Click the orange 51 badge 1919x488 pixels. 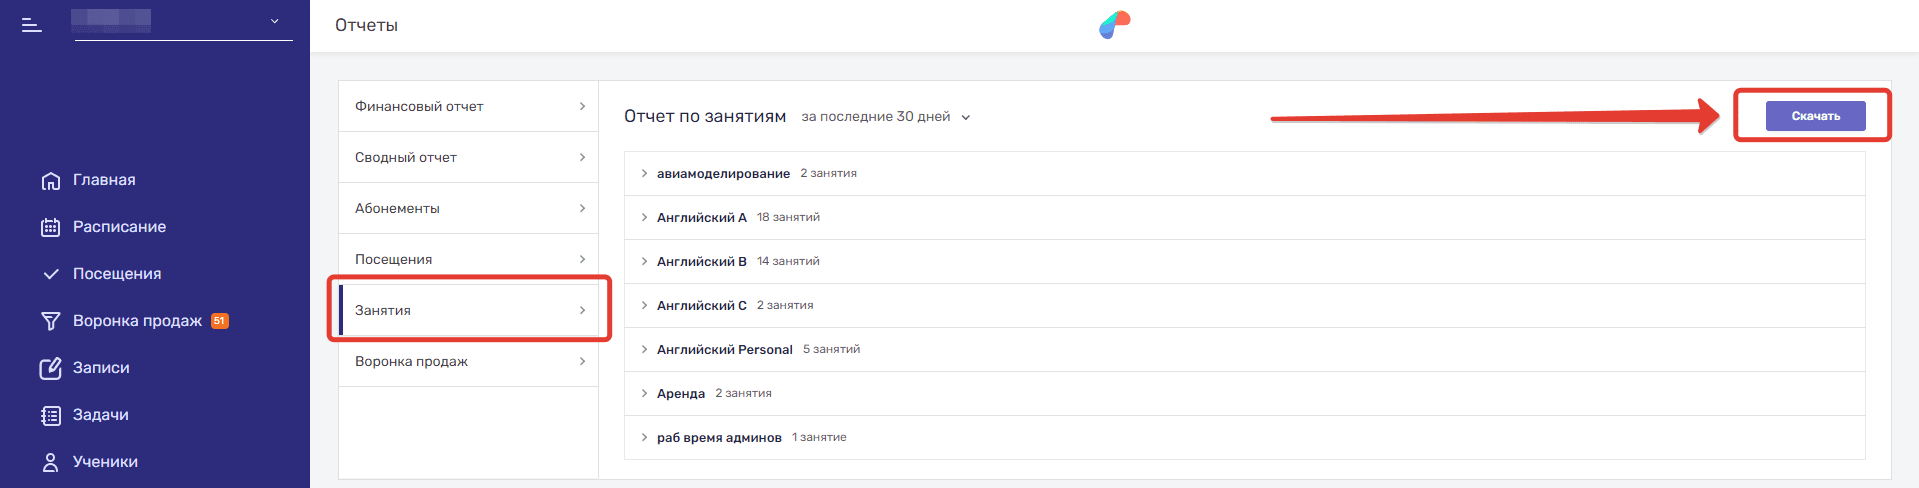click(x=220, y=321)
